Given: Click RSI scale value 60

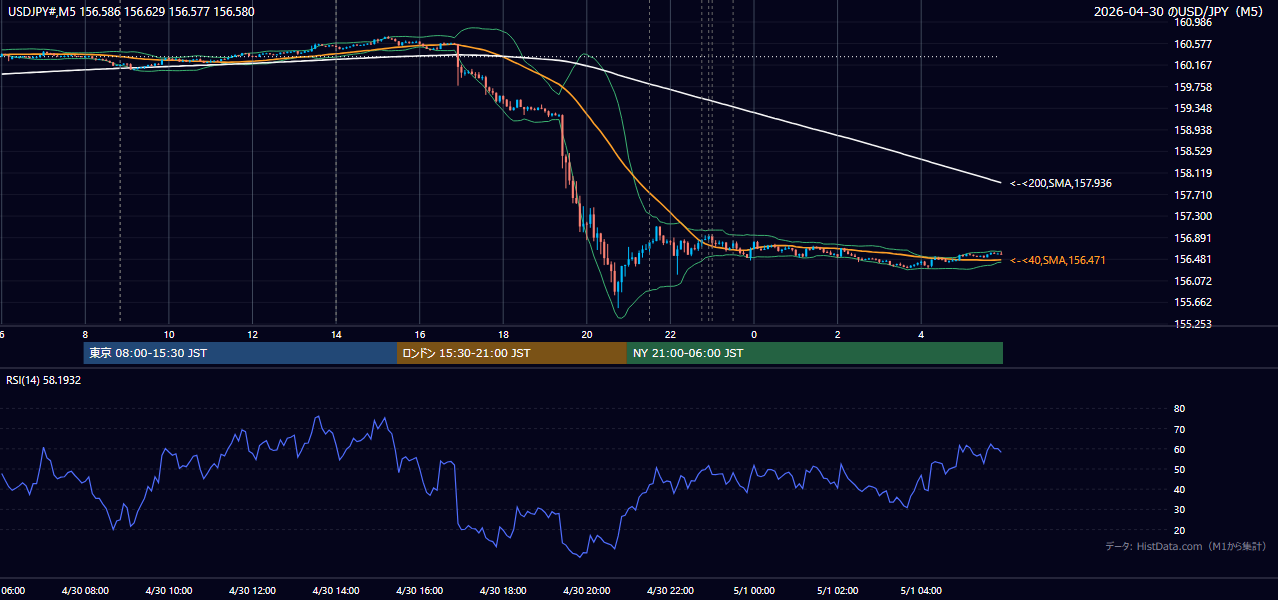Looking at the screenshot, I should point(1179,449).
